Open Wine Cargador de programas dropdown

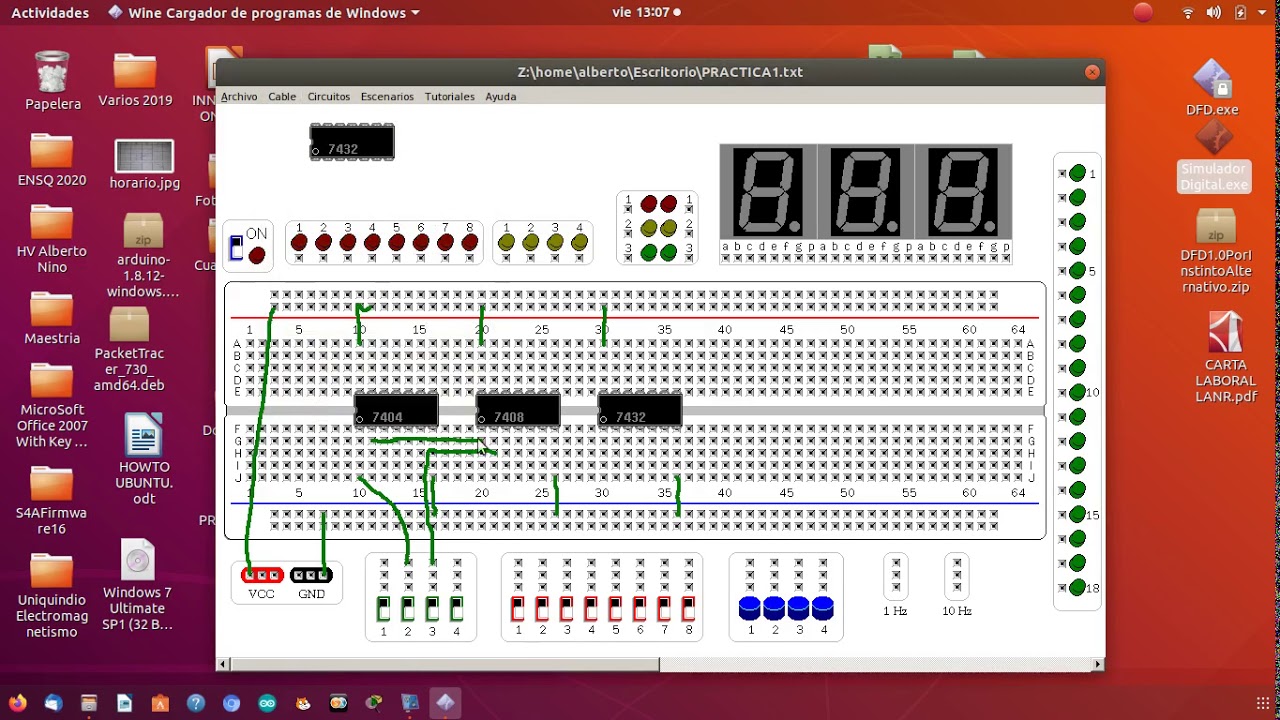[264, 13]
